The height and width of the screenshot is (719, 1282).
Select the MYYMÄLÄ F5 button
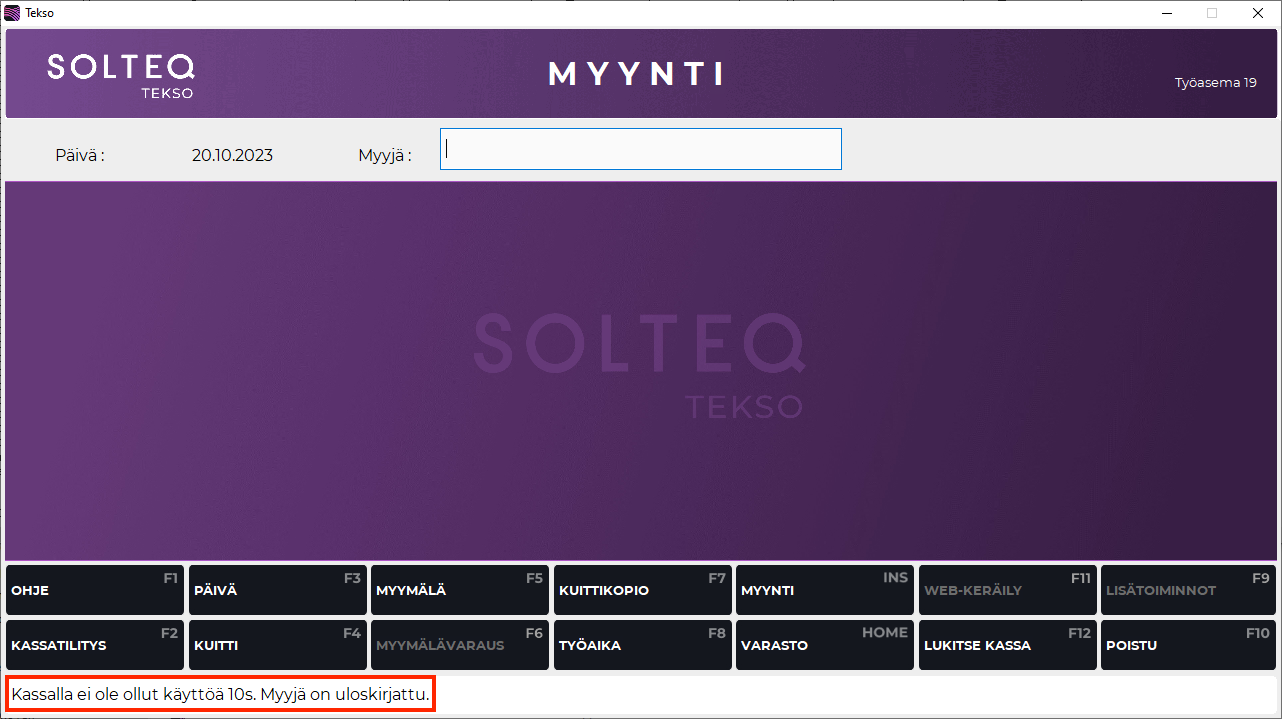coord(459,590)
